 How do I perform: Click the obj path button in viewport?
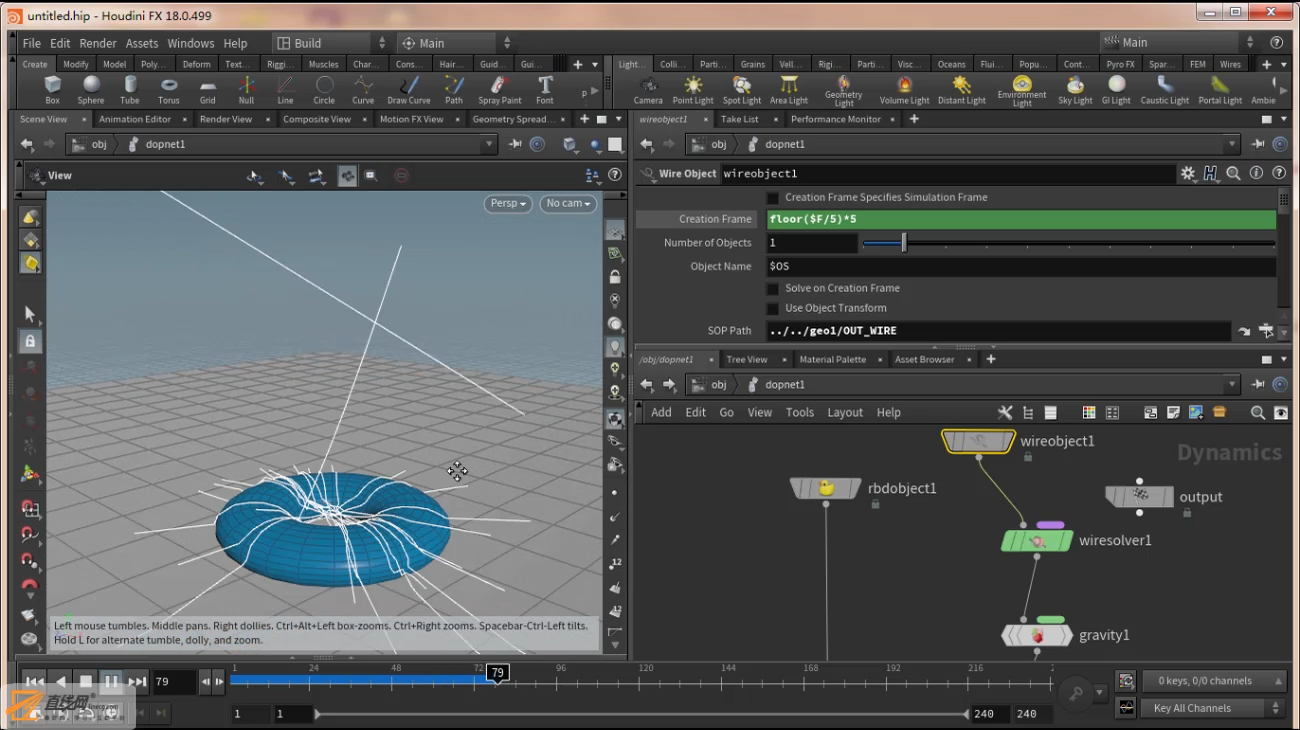[90, 144]
